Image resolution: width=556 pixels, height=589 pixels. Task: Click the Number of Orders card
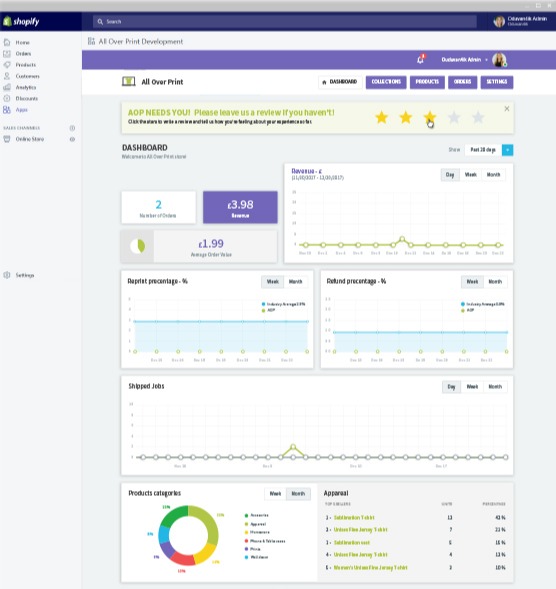[159, 207]
